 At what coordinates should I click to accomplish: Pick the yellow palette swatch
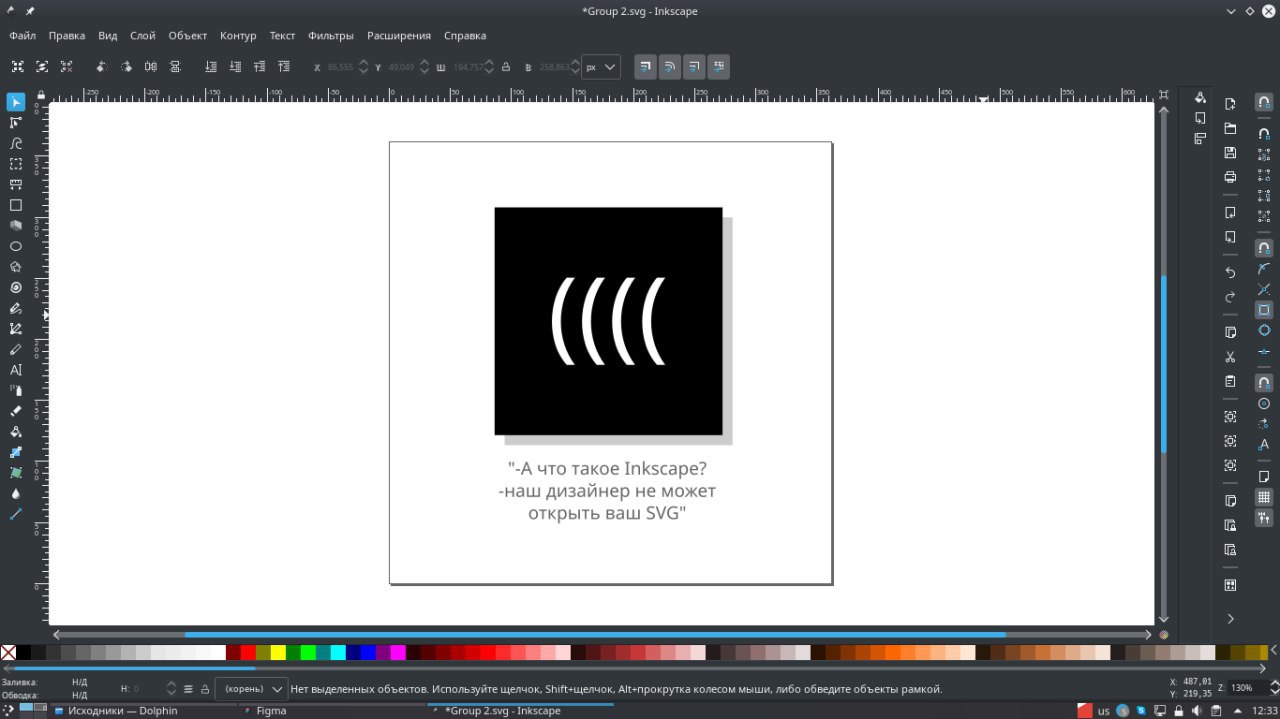coord(278,652)
